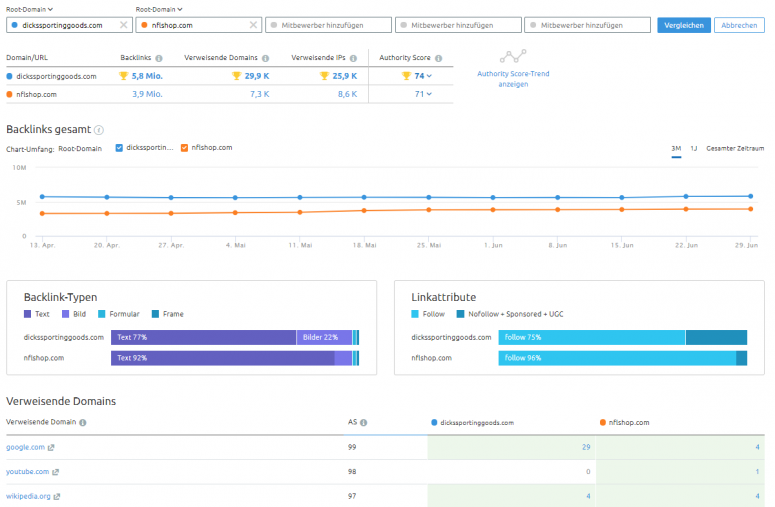Open the info icon next to Backlinks
Viewport: 775px width, 507px height.
[159, 58]
